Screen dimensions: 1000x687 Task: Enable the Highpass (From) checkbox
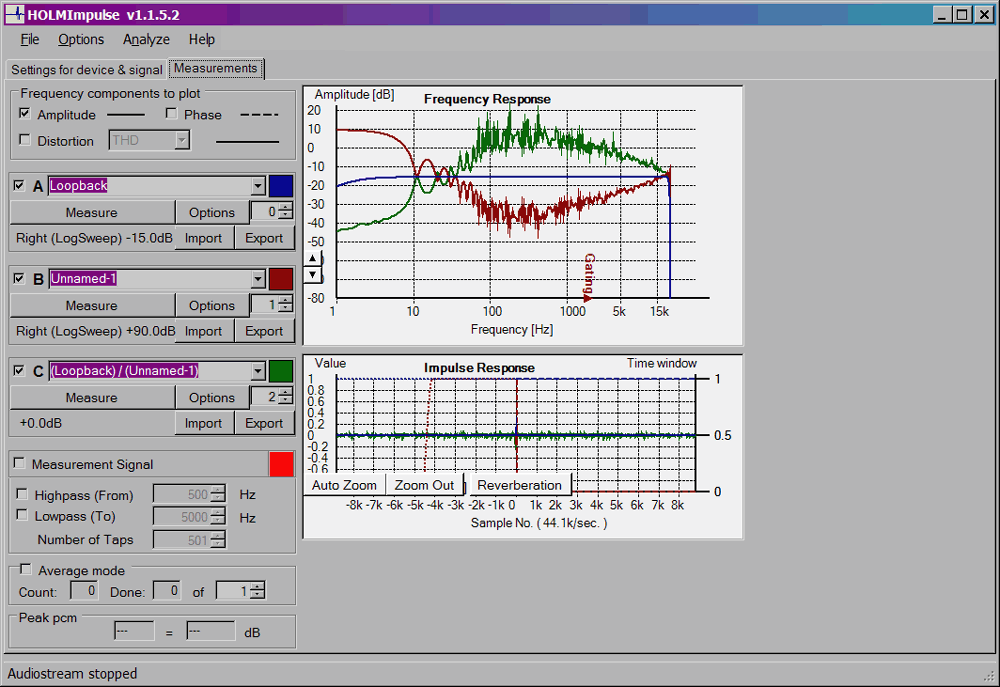22,494
